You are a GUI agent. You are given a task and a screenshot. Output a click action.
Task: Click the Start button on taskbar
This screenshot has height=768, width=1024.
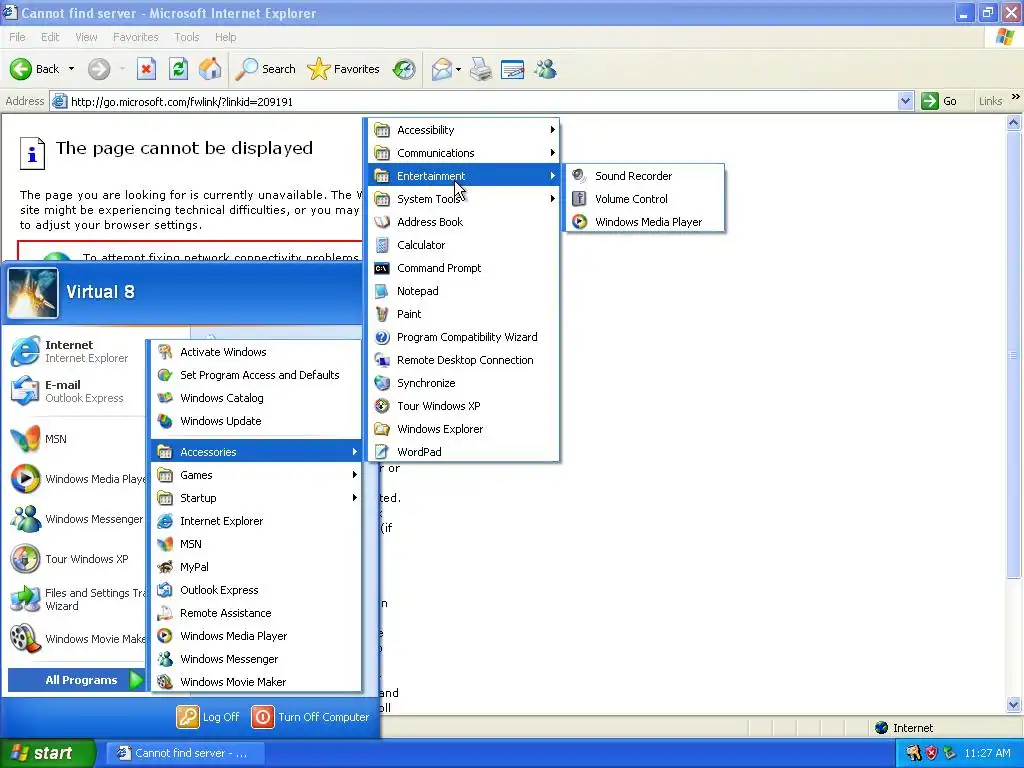[x=48, y=753]
